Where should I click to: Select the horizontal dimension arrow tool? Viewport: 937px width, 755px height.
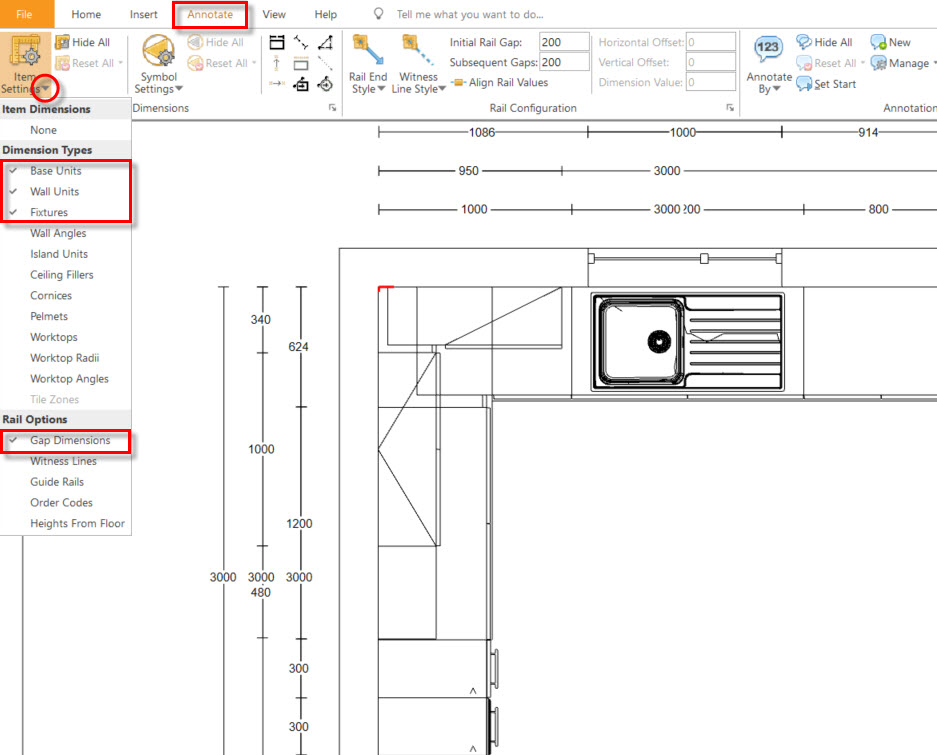click(277, 84)
